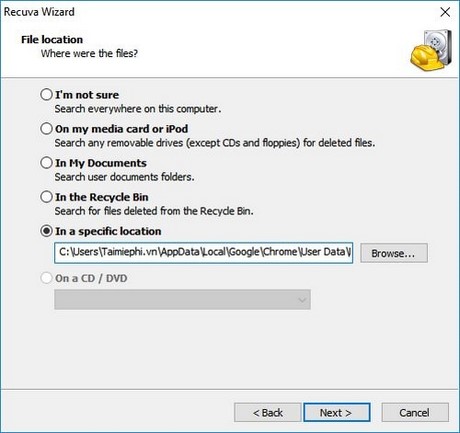Viewport: 460px width, 433px height.
Task: Select the disabled On a CD / DVD option
Action: coord(46,278)
